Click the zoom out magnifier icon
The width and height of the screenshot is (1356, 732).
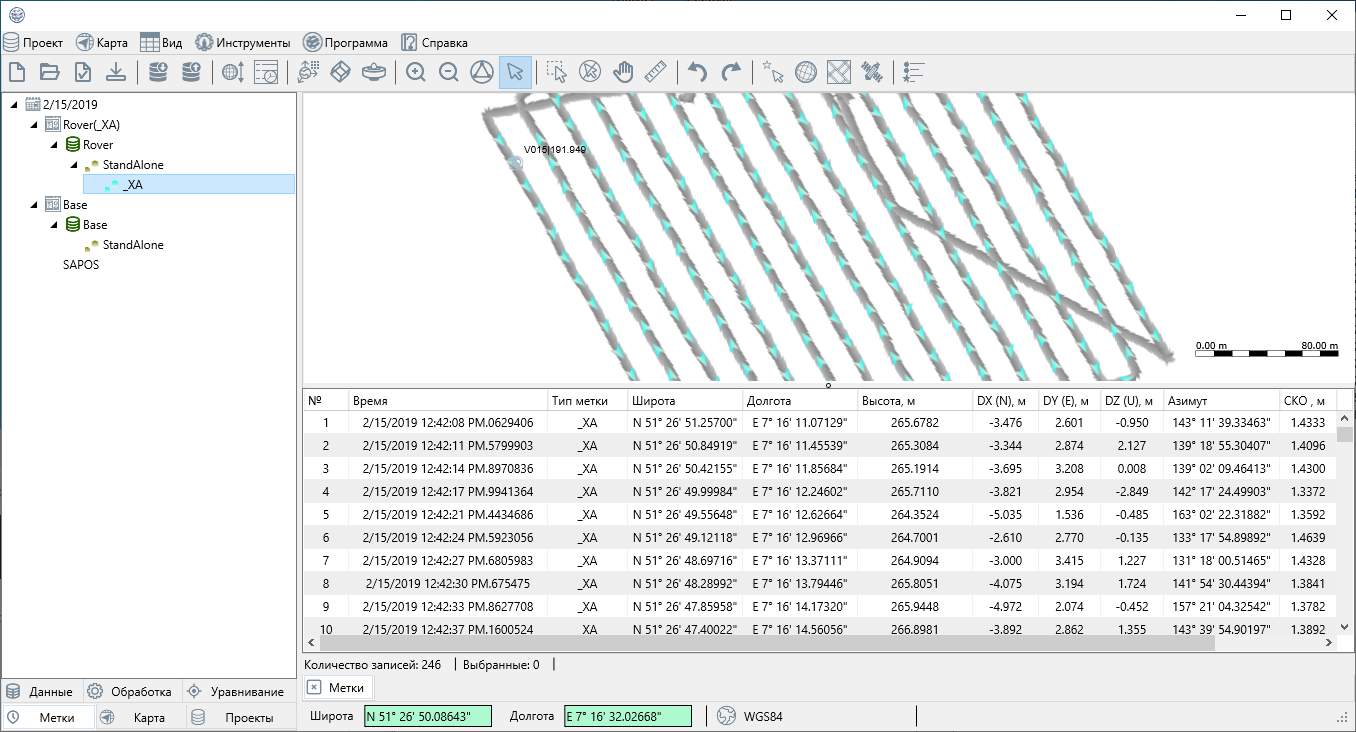click(x=449, y=72)
